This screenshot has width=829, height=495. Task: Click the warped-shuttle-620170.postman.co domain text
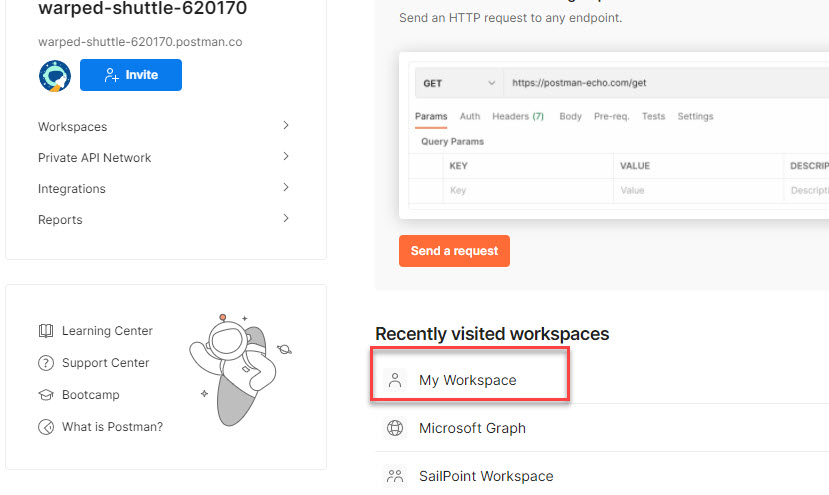pos(140,42)
